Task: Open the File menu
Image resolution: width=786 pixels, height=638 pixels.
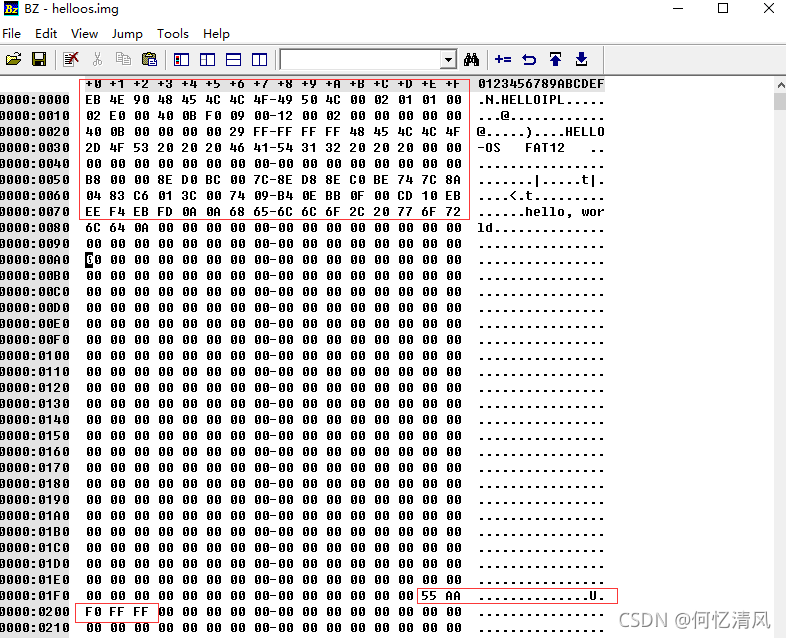Action: 12,34
